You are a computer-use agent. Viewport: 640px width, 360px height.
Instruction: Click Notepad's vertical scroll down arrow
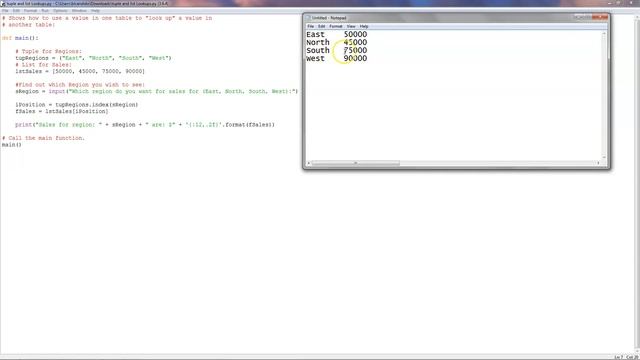pyautogui.click(x=604, y=157)
